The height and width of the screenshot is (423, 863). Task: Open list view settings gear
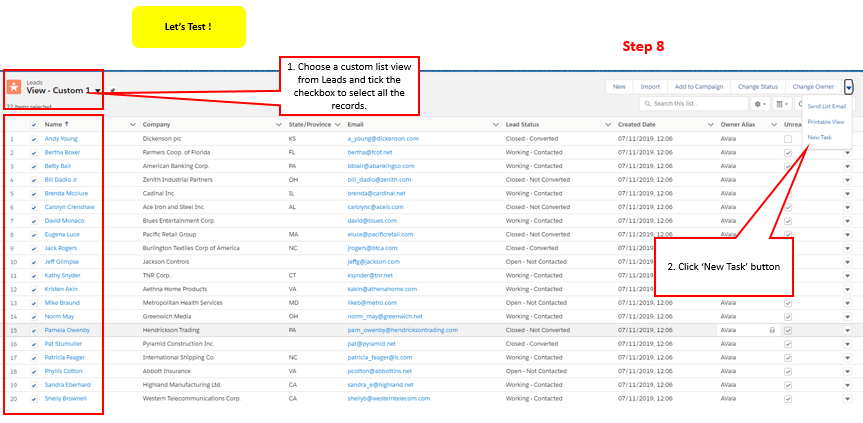(x=761, y=103)
